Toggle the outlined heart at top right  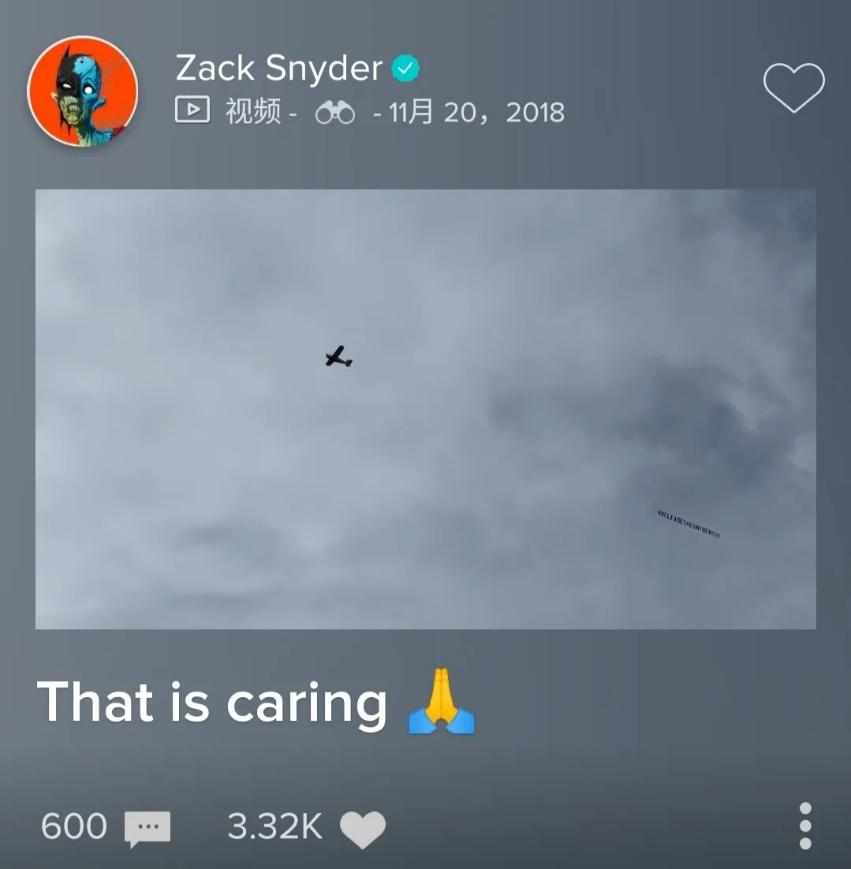(x=793, y=87)
